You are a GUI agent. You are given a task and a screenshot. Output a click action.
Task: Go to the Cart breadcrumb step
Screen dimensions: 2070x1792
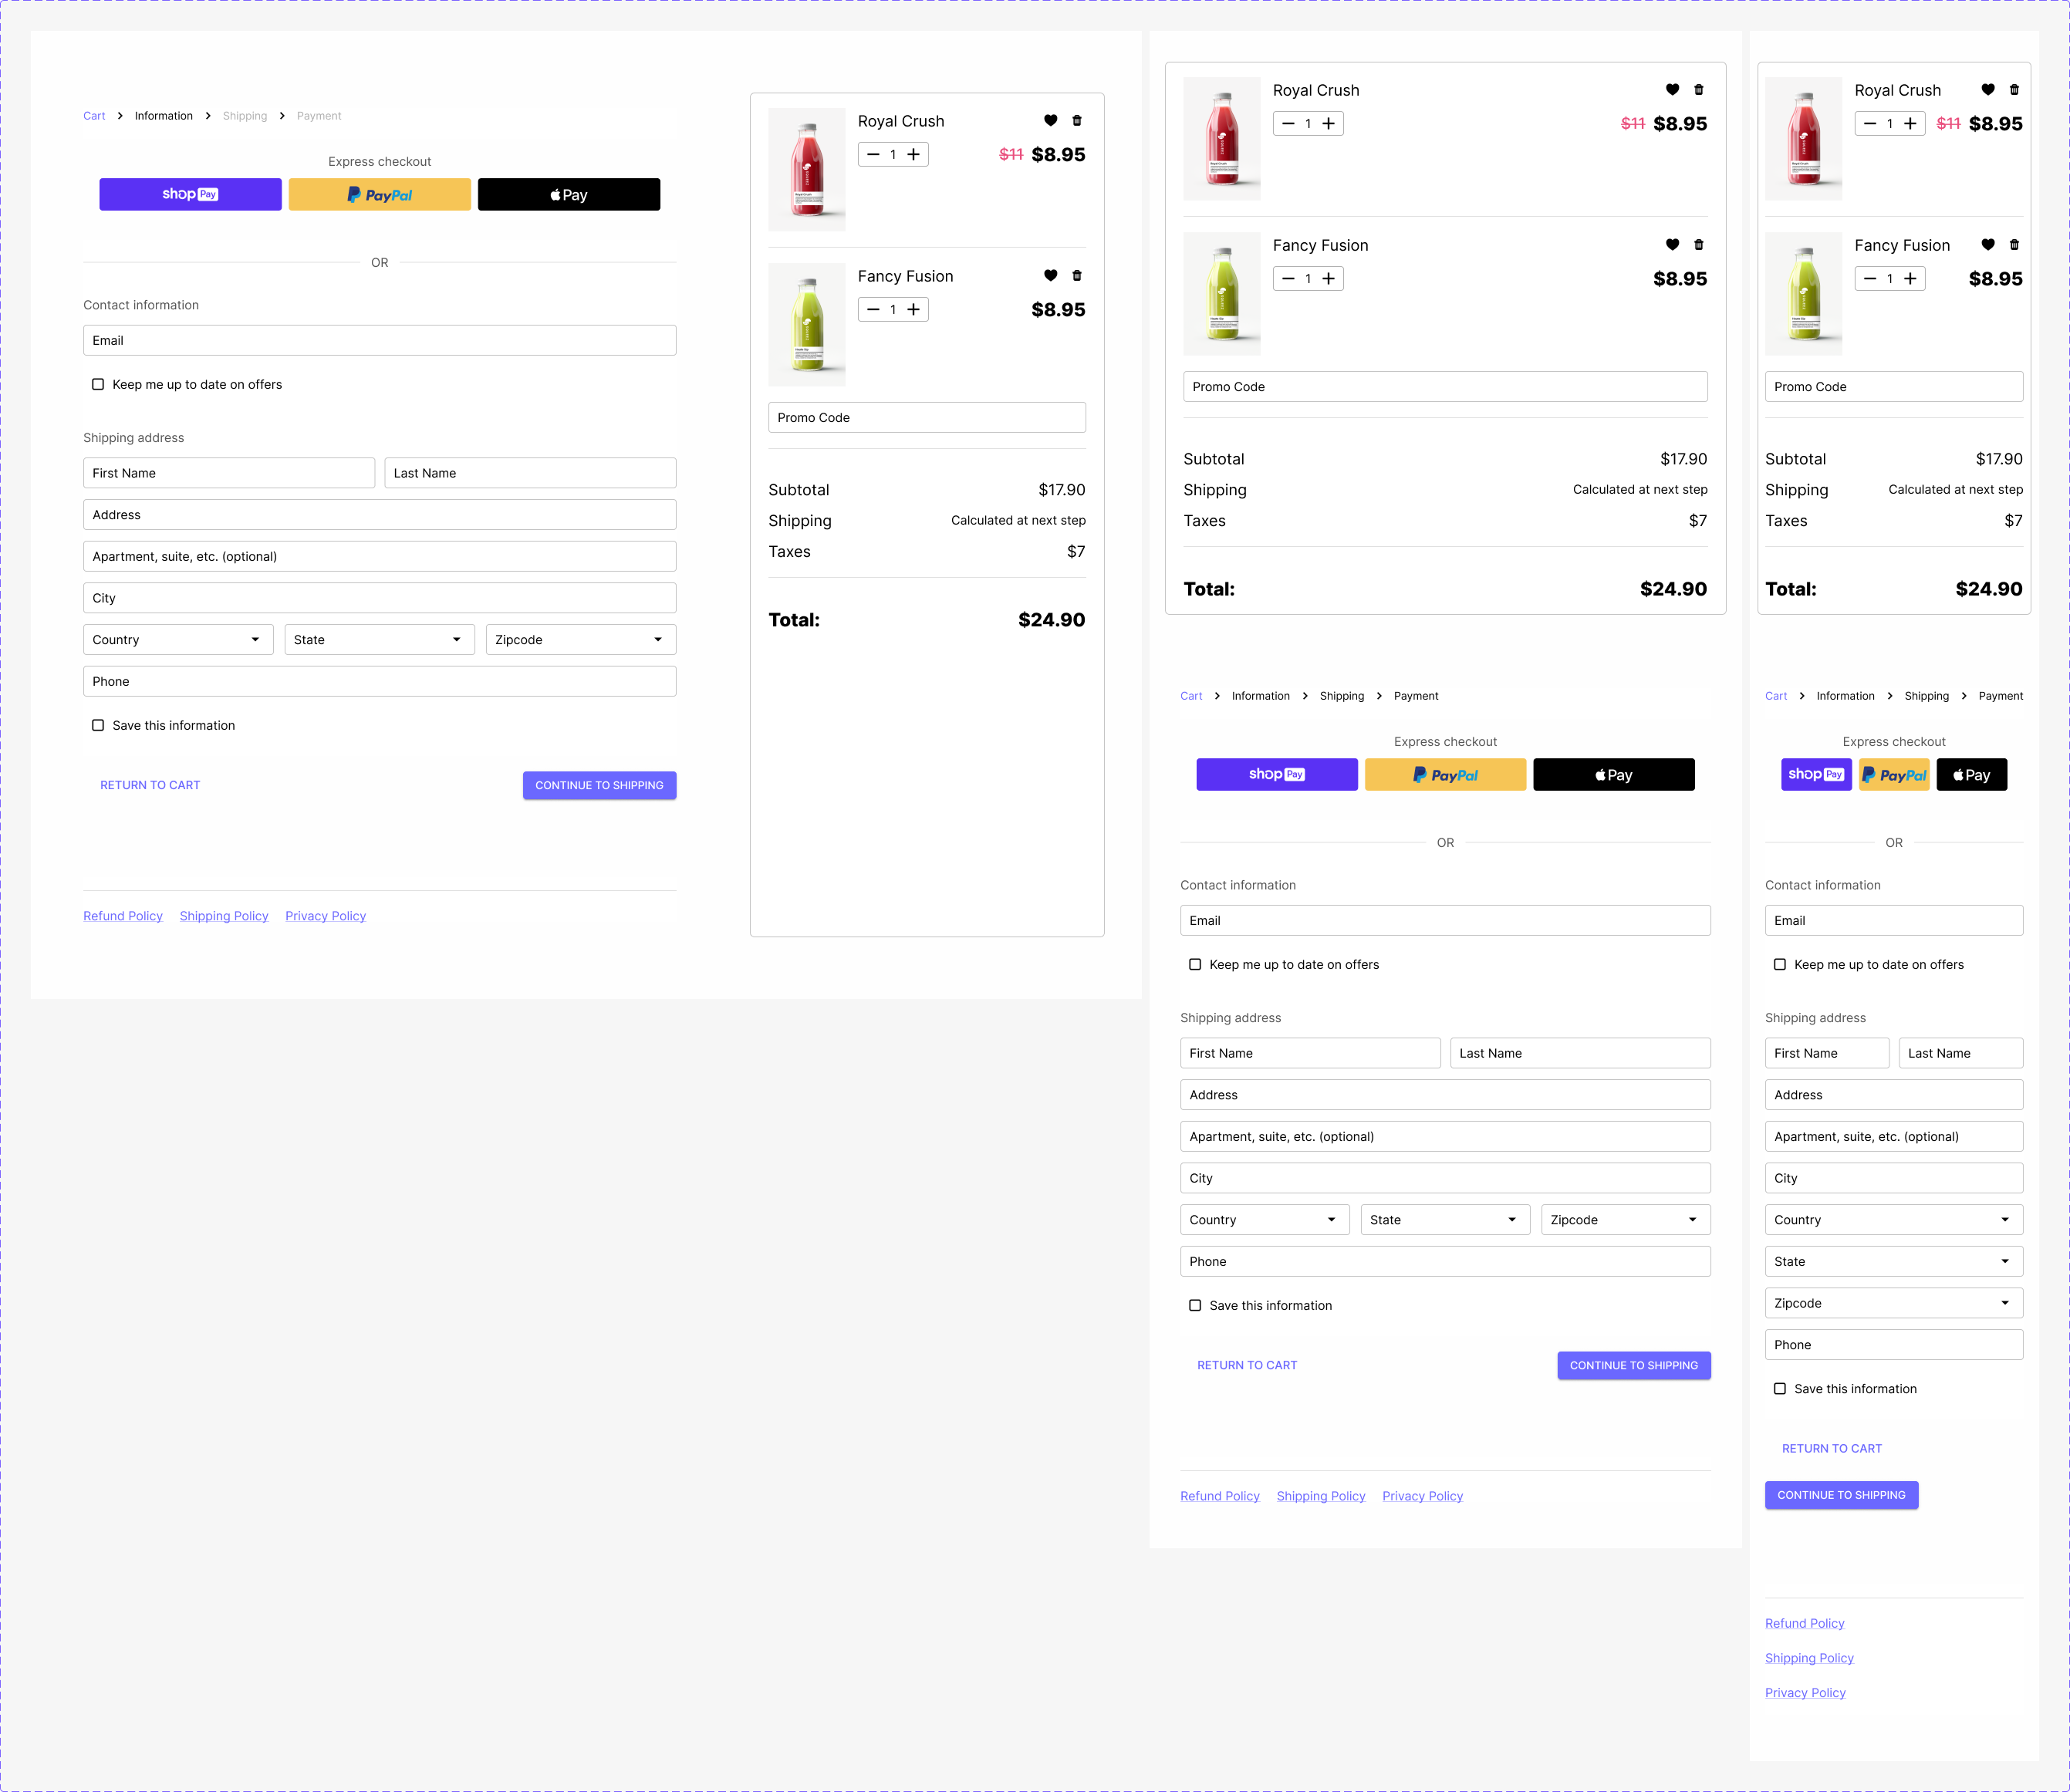(94, 115)
